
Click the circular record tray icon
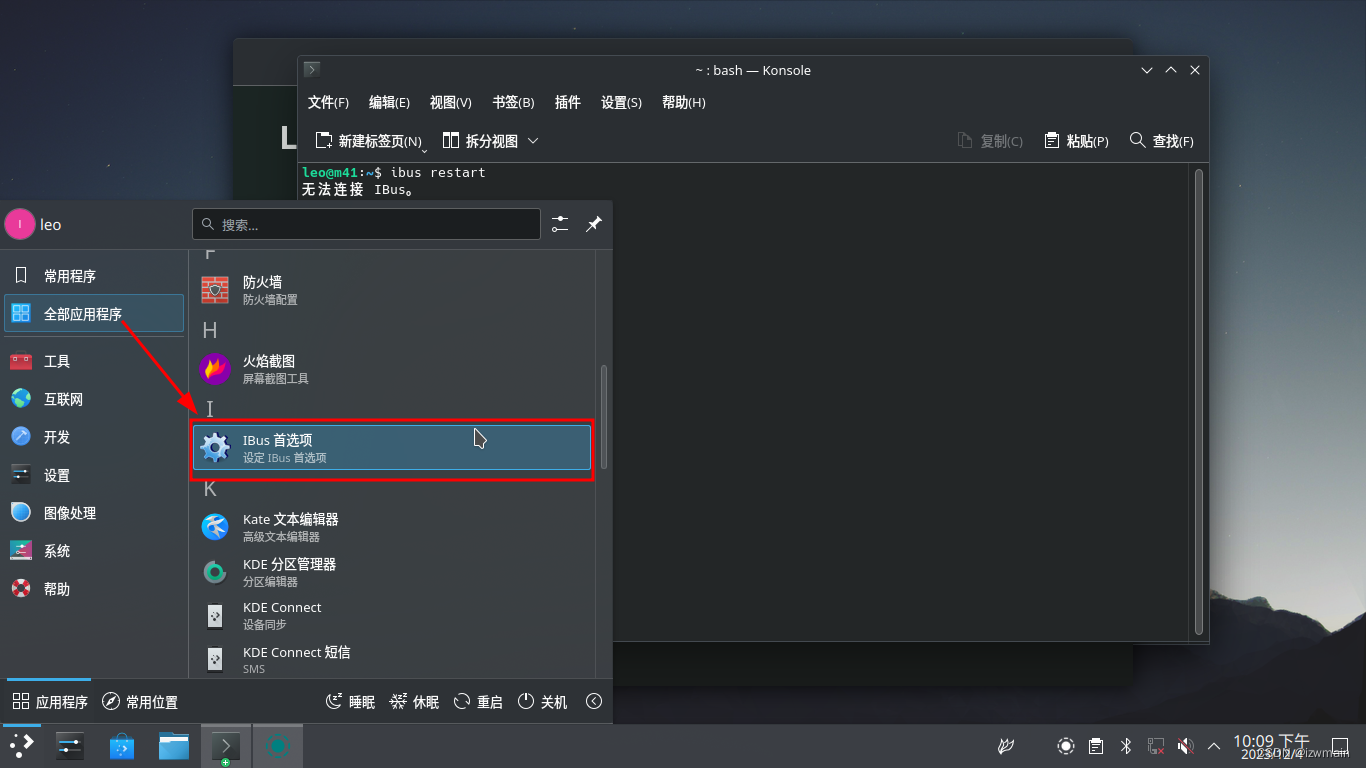click(x=1066, y=746)
